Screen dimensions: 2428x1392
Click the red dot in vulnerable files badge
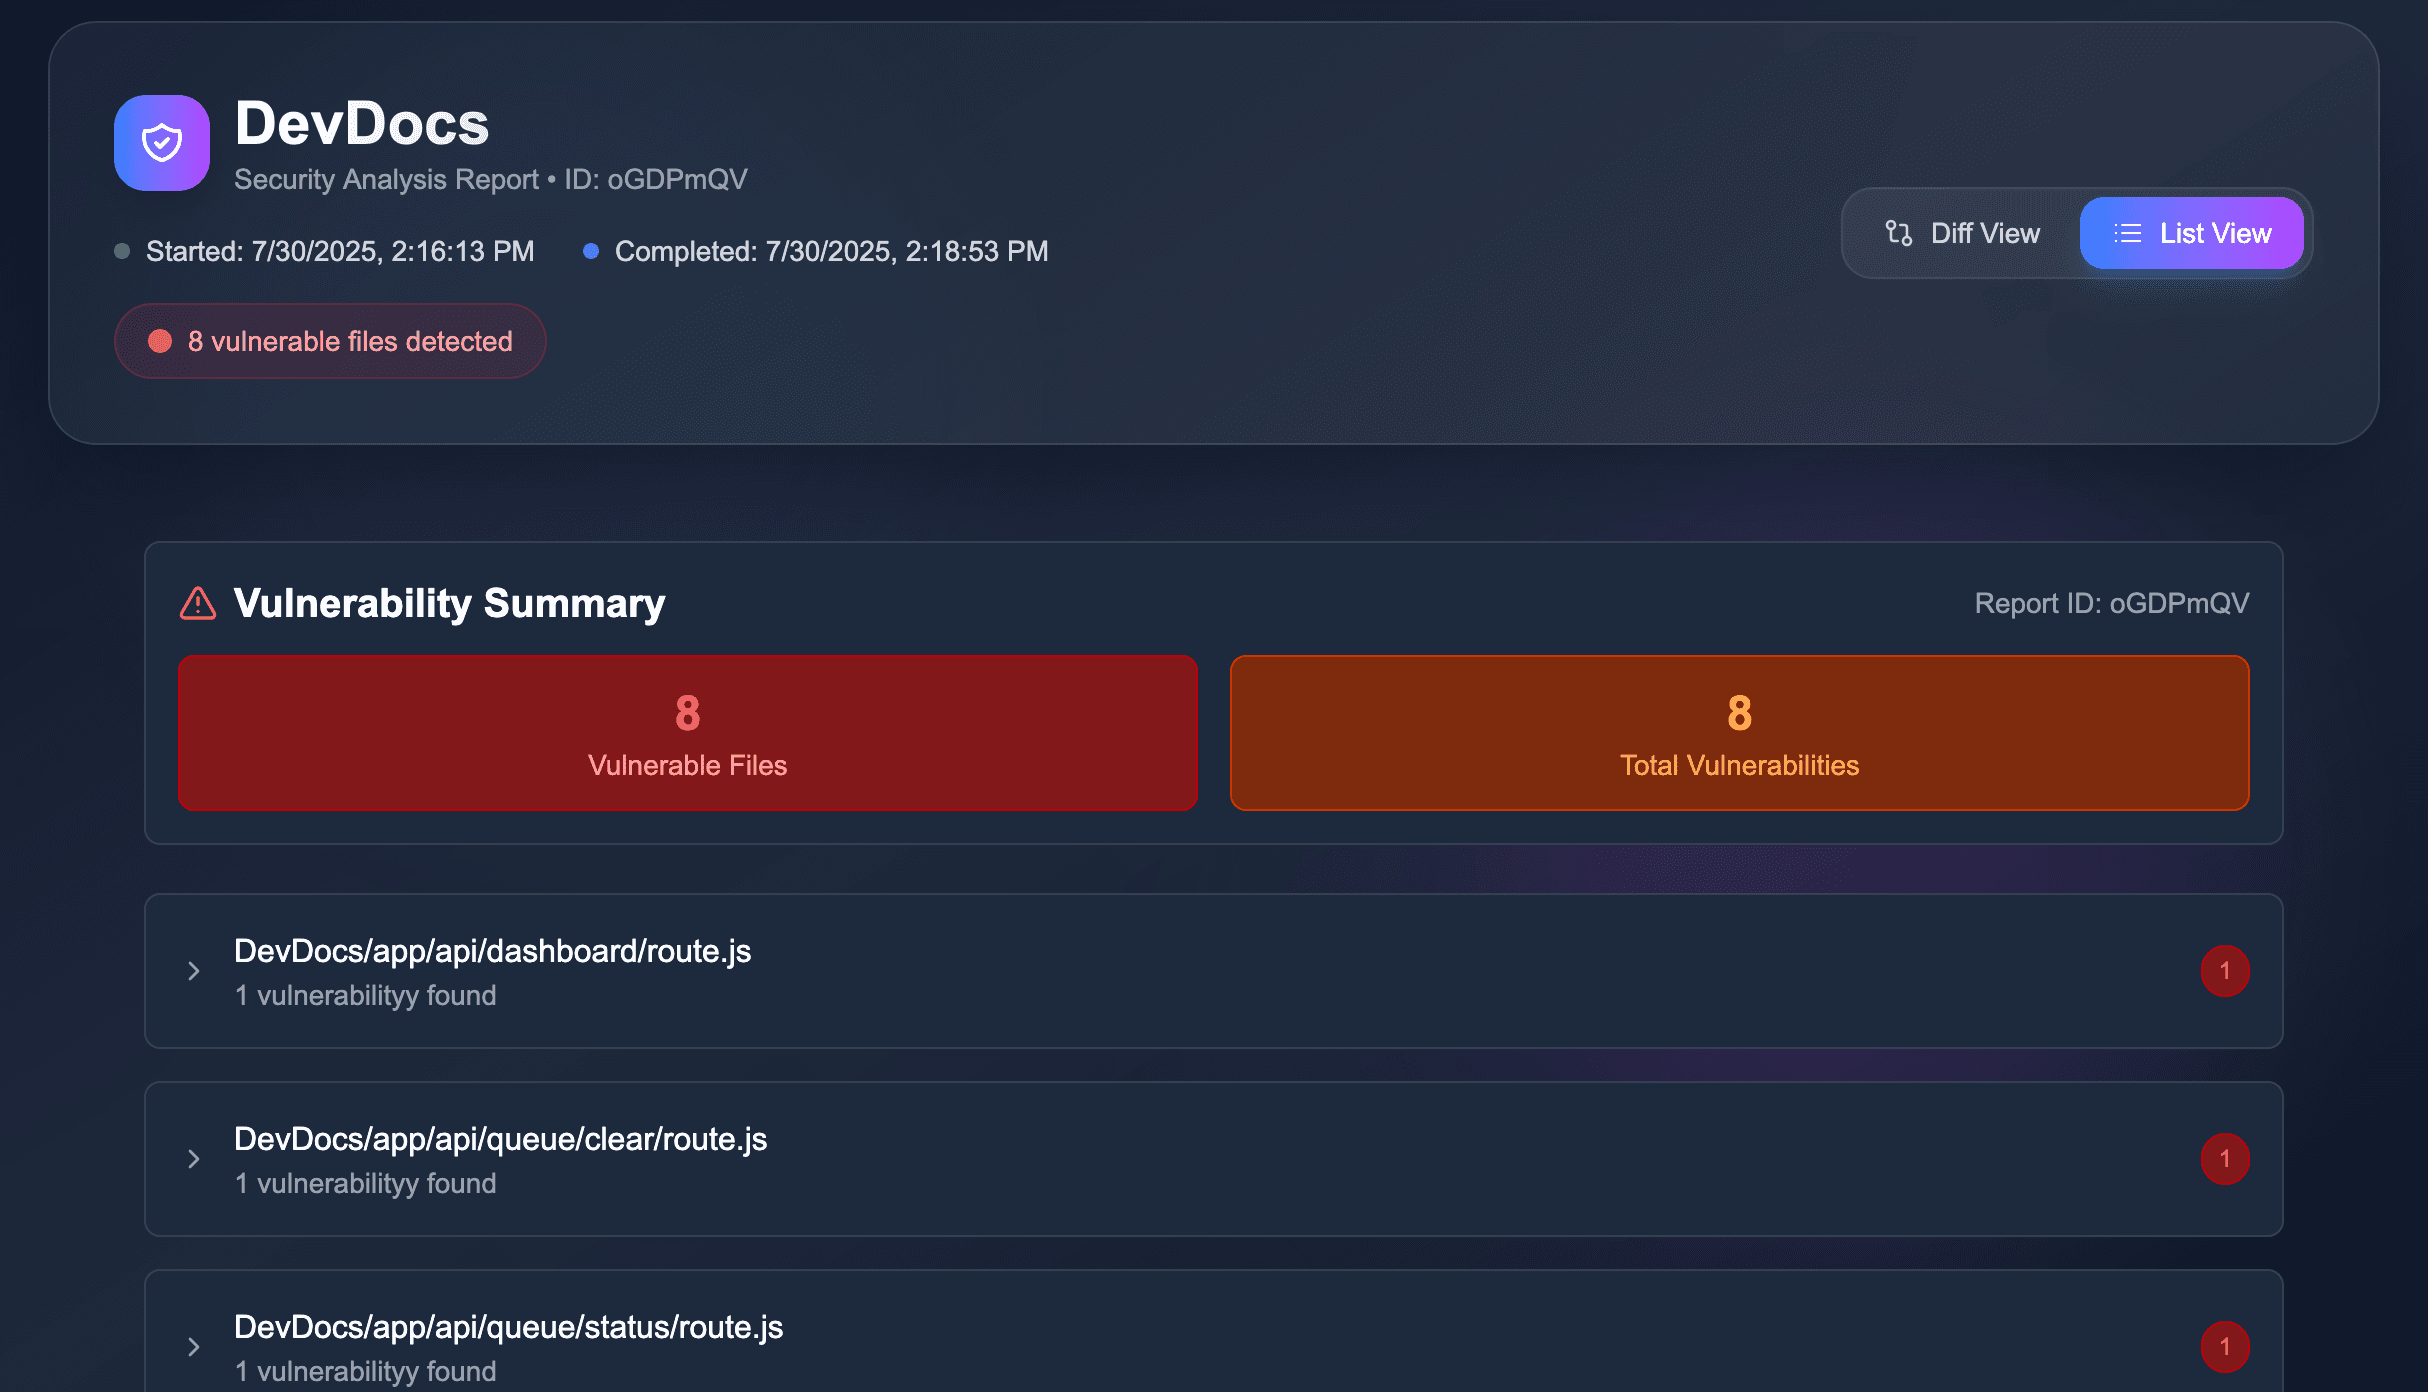(158, 341)
